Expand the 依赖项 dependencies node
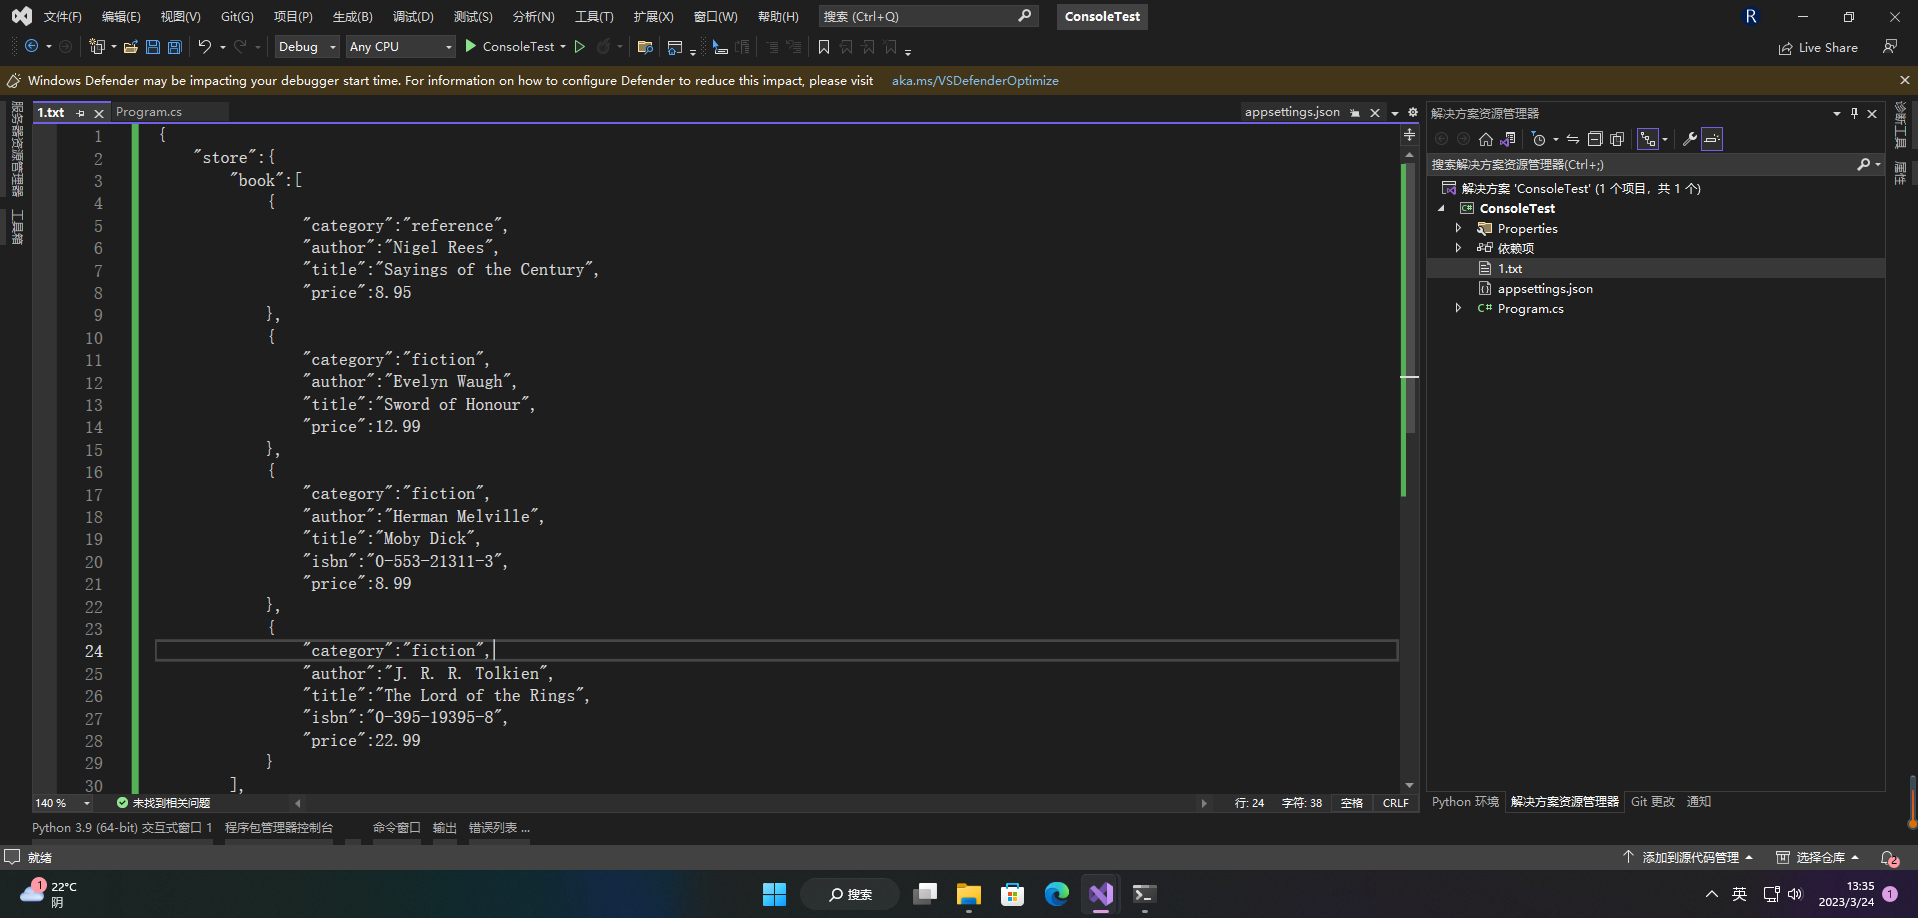The width and height of the screenshot is (1918, 918). 1459,249
